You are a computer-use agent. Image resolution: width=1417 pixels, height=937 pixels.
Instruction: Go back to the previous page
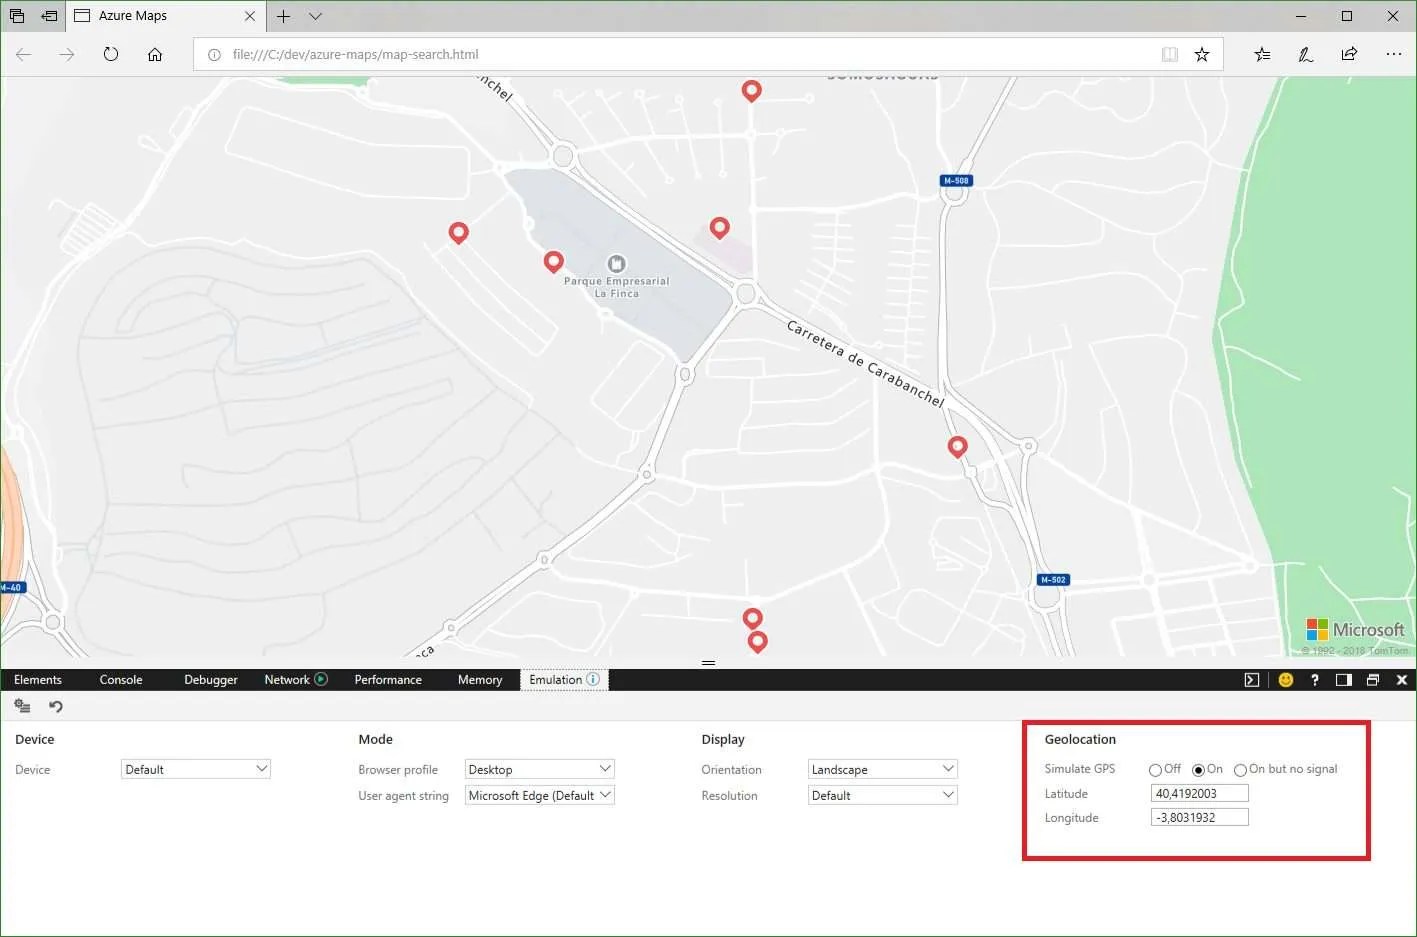[x=24, y=54]
